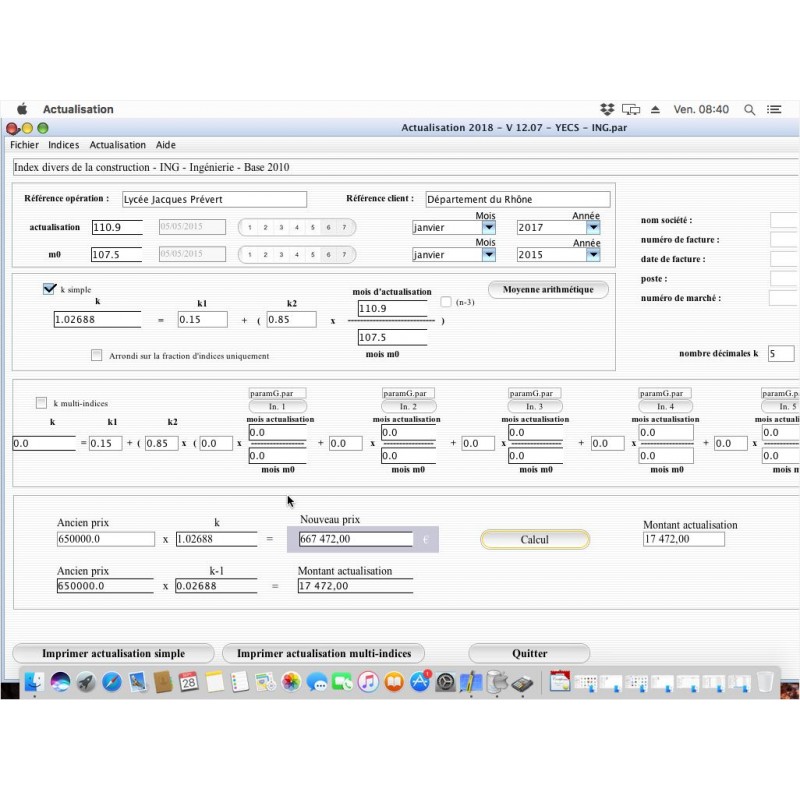Viewport: 800px width, 800px height.
Task: Click the eject icon in menu bar
Action: 656,109
